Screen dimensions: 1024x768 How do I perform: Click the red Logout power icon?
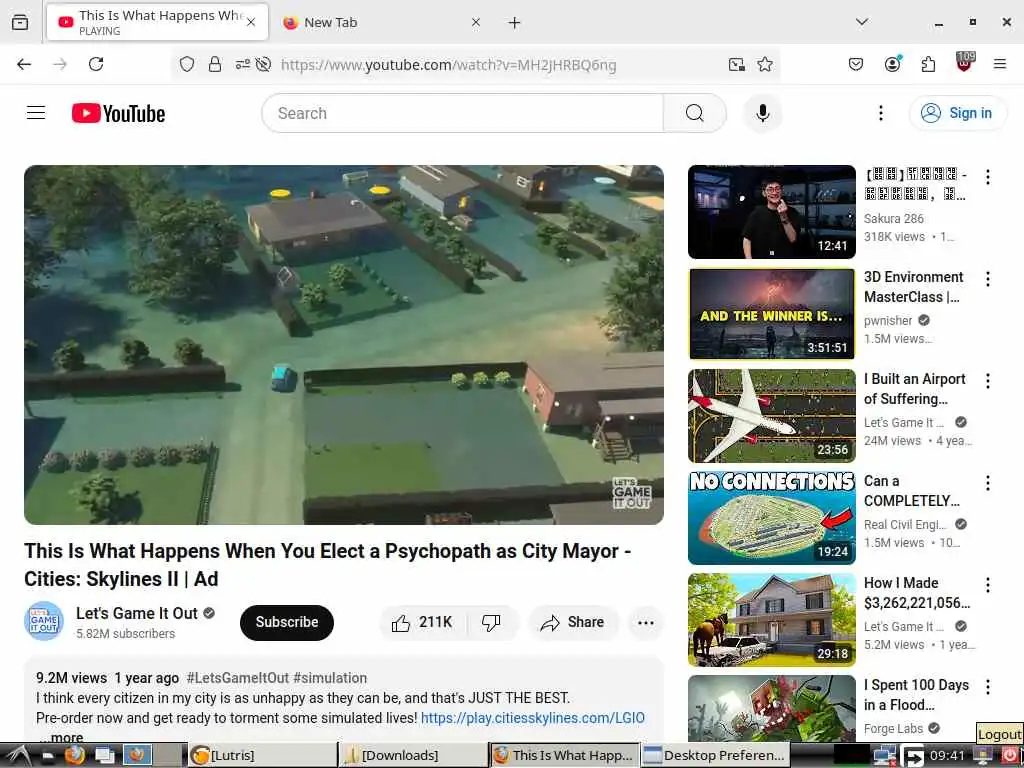1010,755
